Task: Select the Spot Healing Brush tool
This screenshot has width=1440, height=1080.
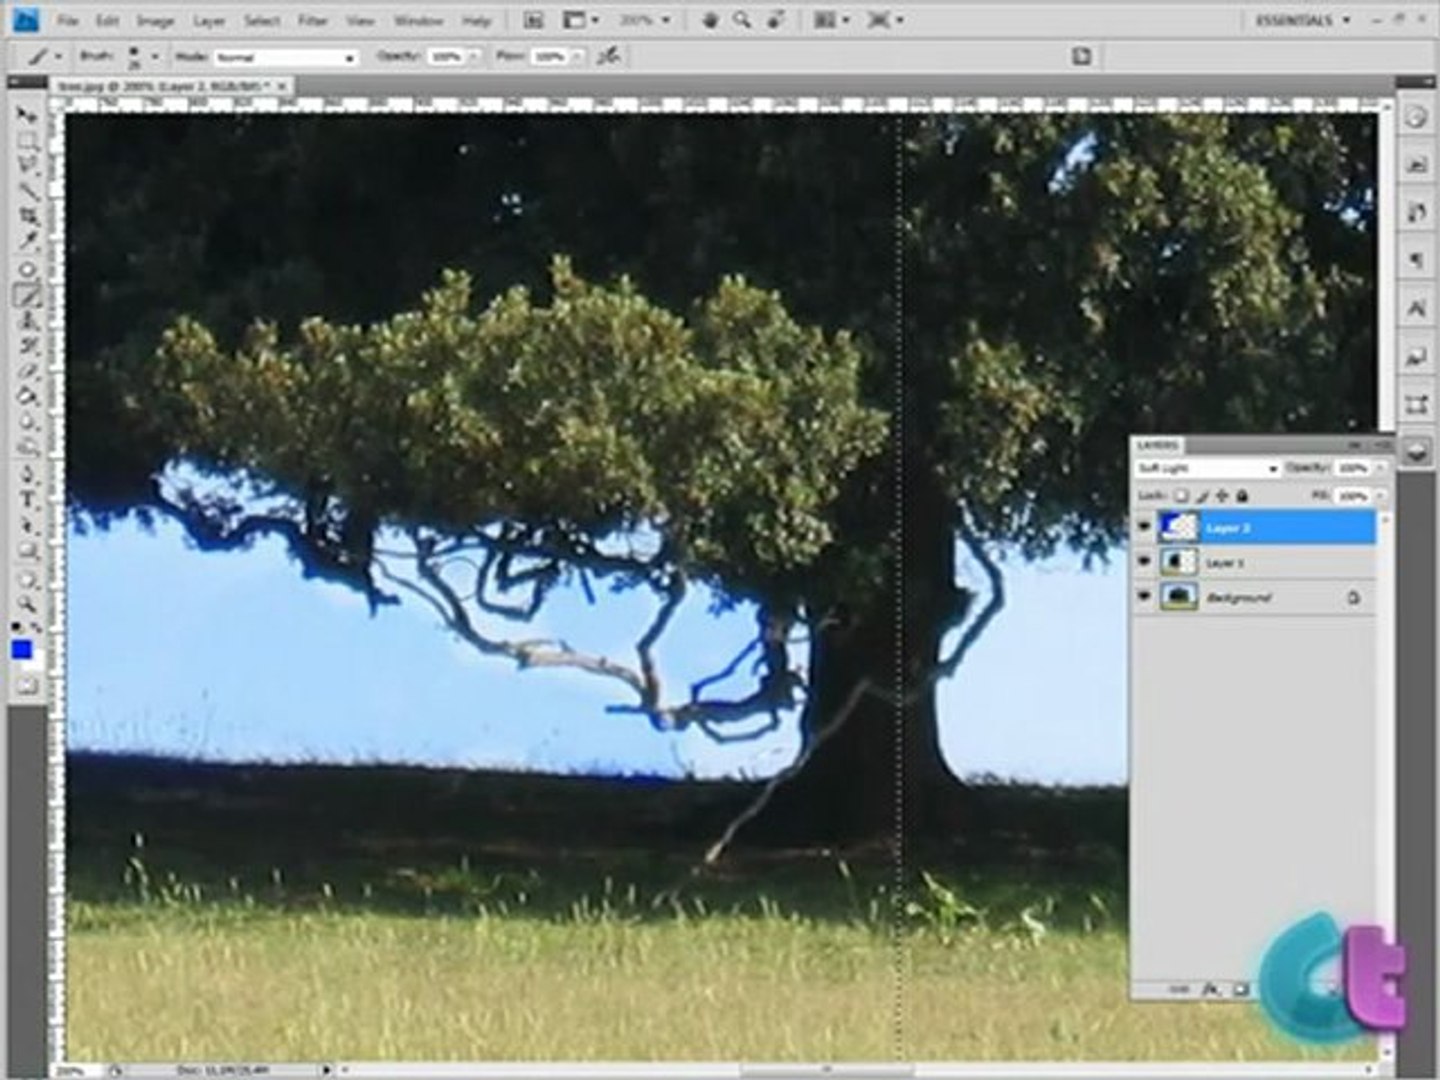Action: pyautogui.click(x=27, y=270)
